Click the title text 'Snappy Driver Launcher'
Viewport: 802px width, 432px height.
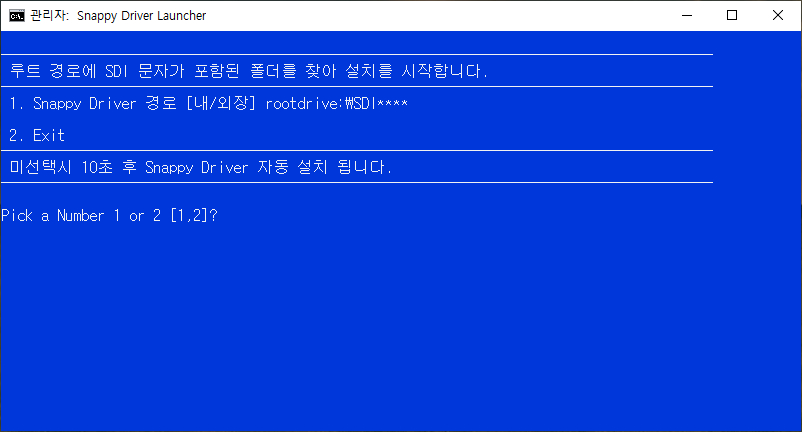[142, 16]
